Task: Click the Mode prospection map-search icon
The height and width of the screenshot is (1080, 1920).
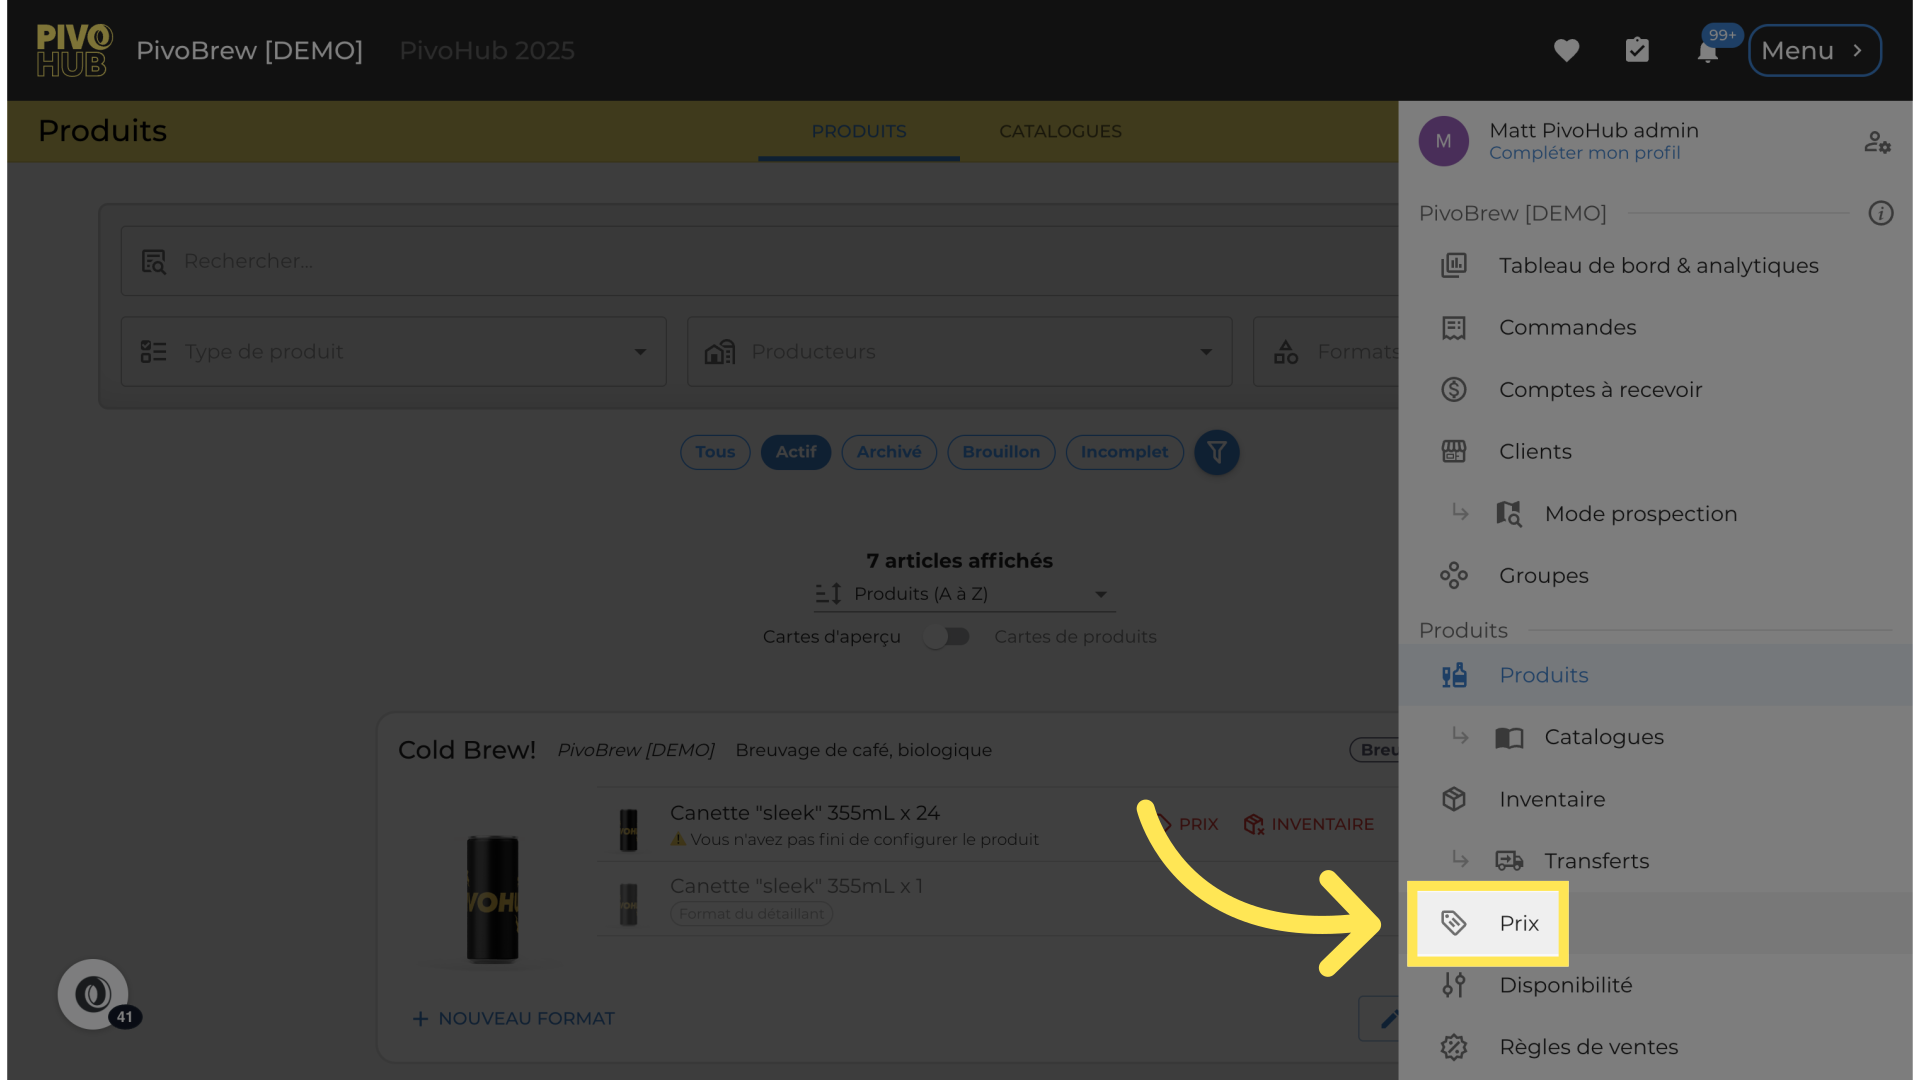Action: (x=1508, y=513)
